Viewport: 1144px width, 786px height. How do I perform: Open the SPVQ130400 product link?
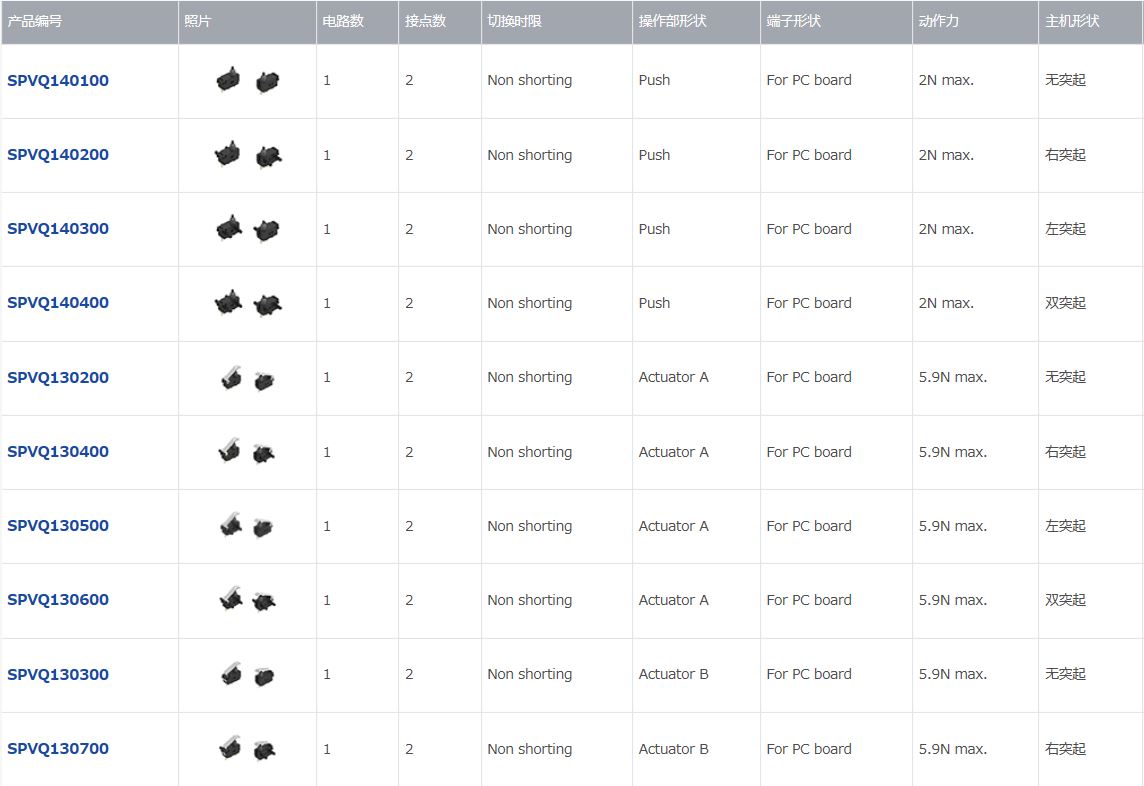[x=58, y=451]
